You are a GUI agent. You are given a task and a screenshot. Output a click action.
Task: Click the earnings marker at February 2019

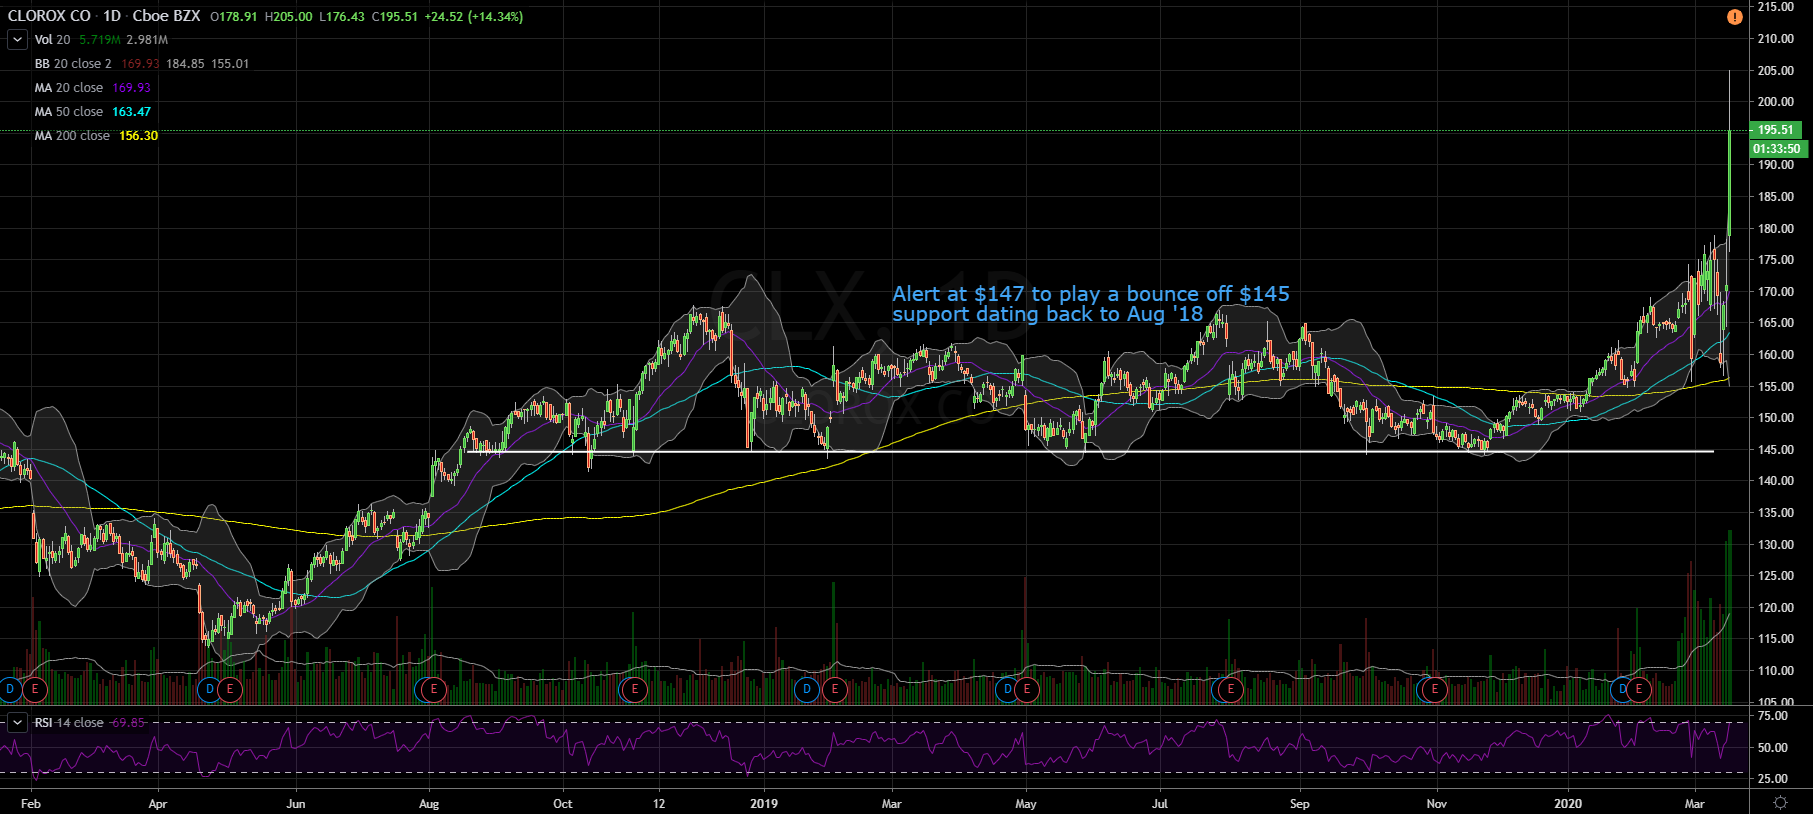(834, 689)
